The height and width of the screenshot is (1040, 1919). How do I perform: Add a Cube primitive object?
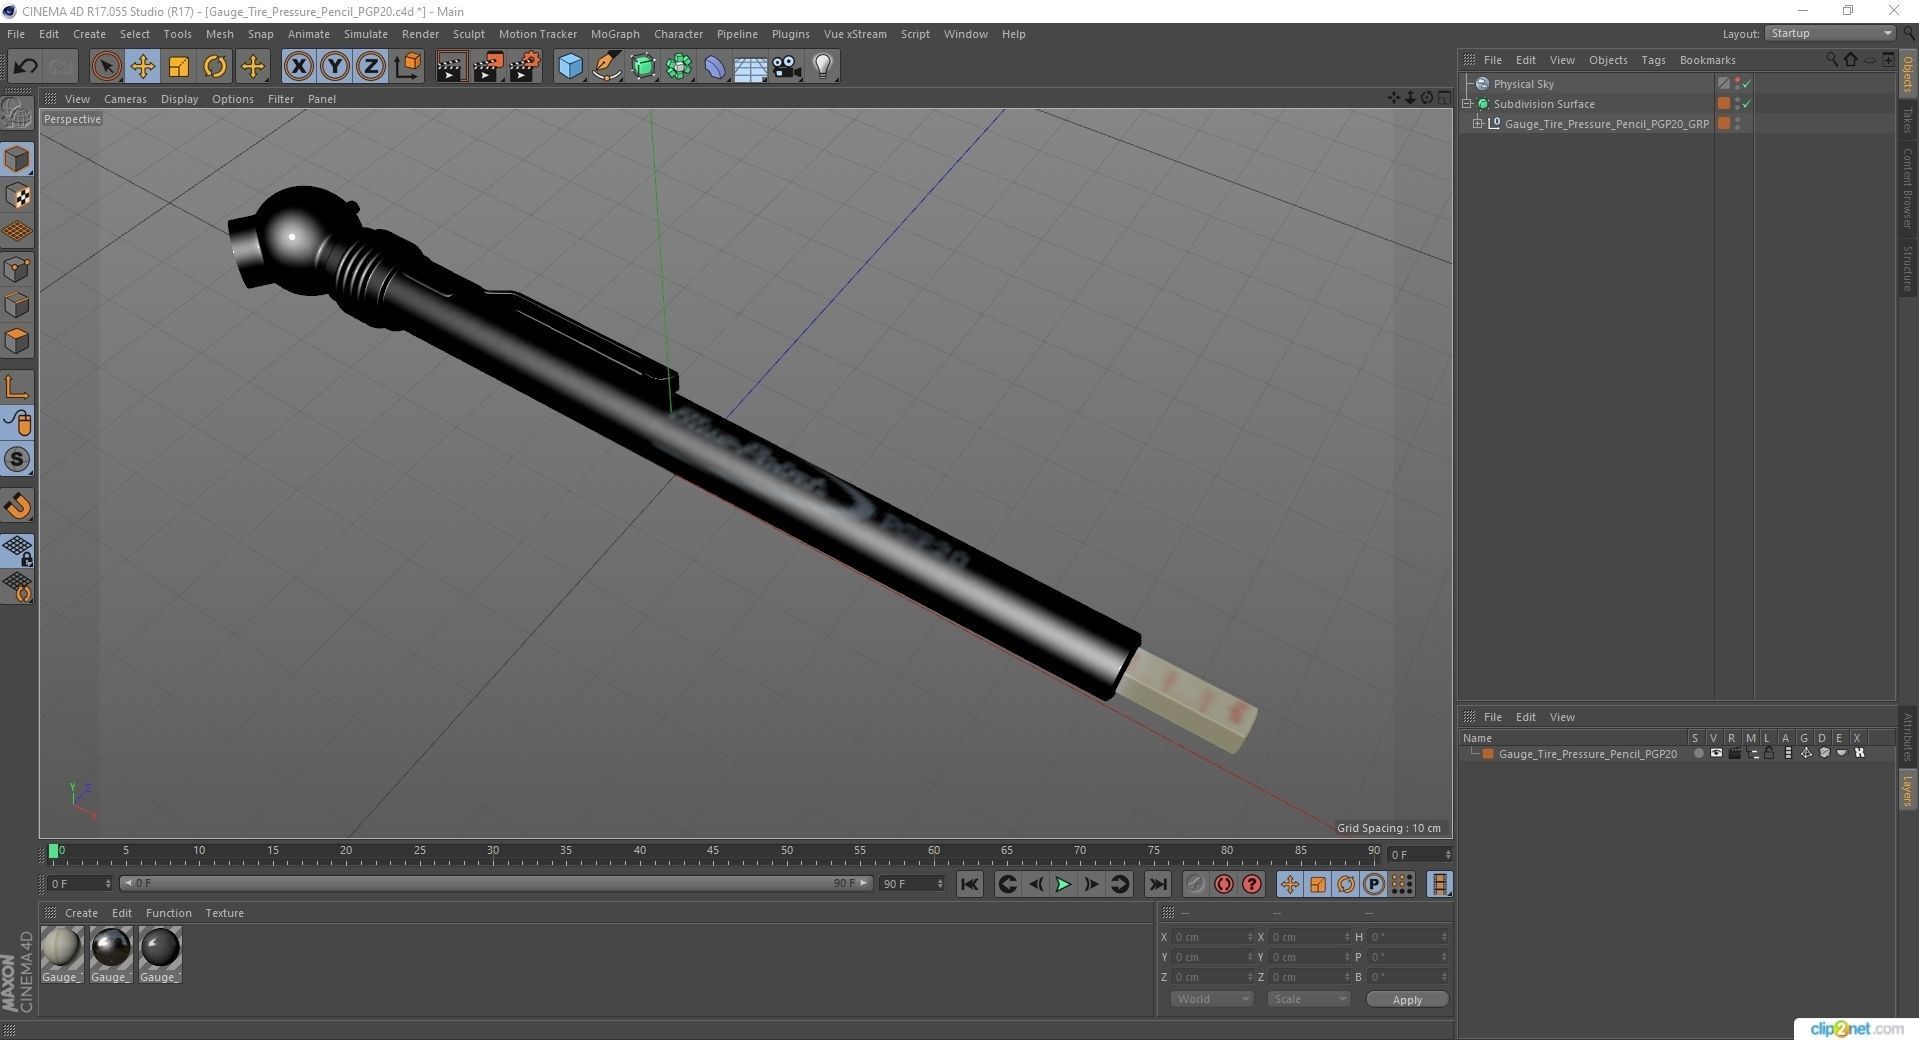570,67
